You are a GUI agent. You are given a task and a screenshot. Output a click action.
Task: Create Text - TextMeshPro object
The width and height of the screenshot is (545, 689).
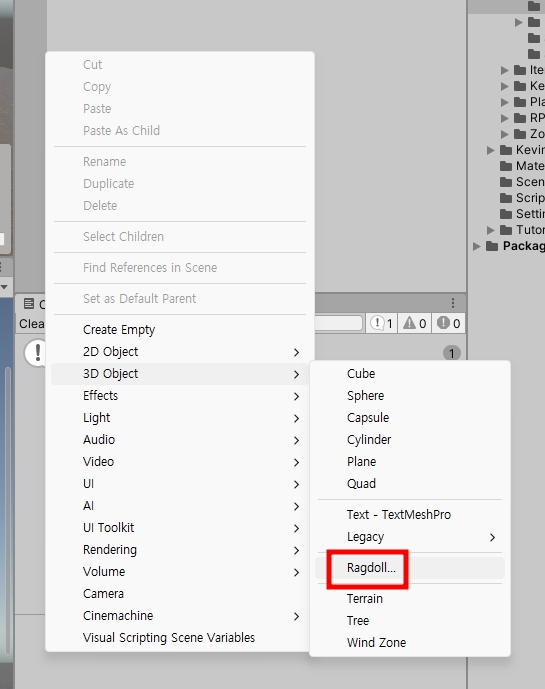point(410,515)
